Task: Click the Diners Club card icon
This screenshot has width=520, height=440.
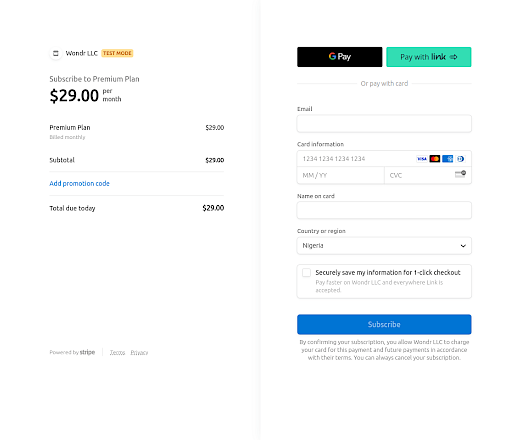Action: 460,159
